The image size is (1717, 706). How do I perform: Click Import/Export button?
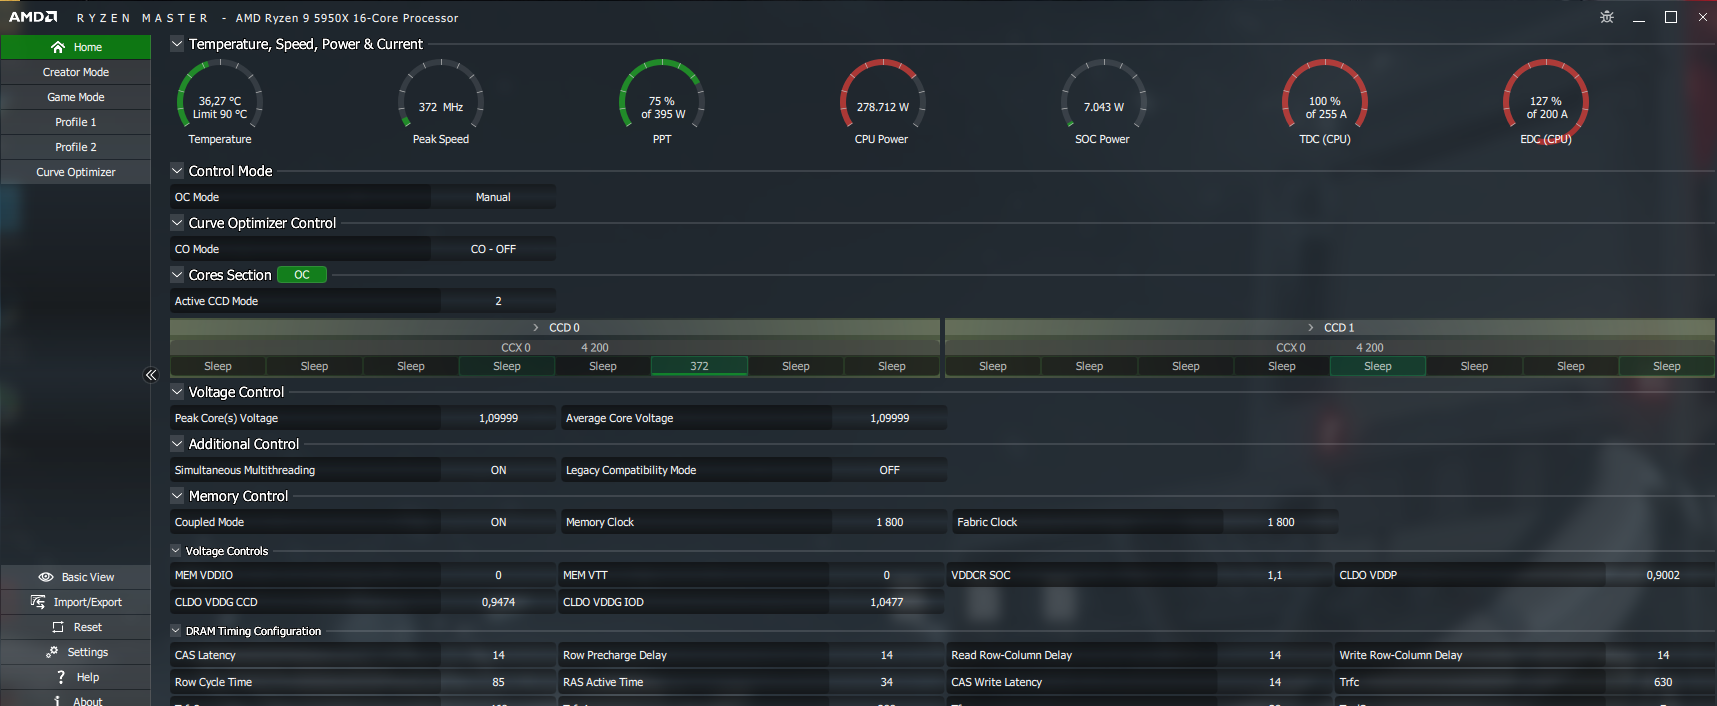click(x=76, y=602)
